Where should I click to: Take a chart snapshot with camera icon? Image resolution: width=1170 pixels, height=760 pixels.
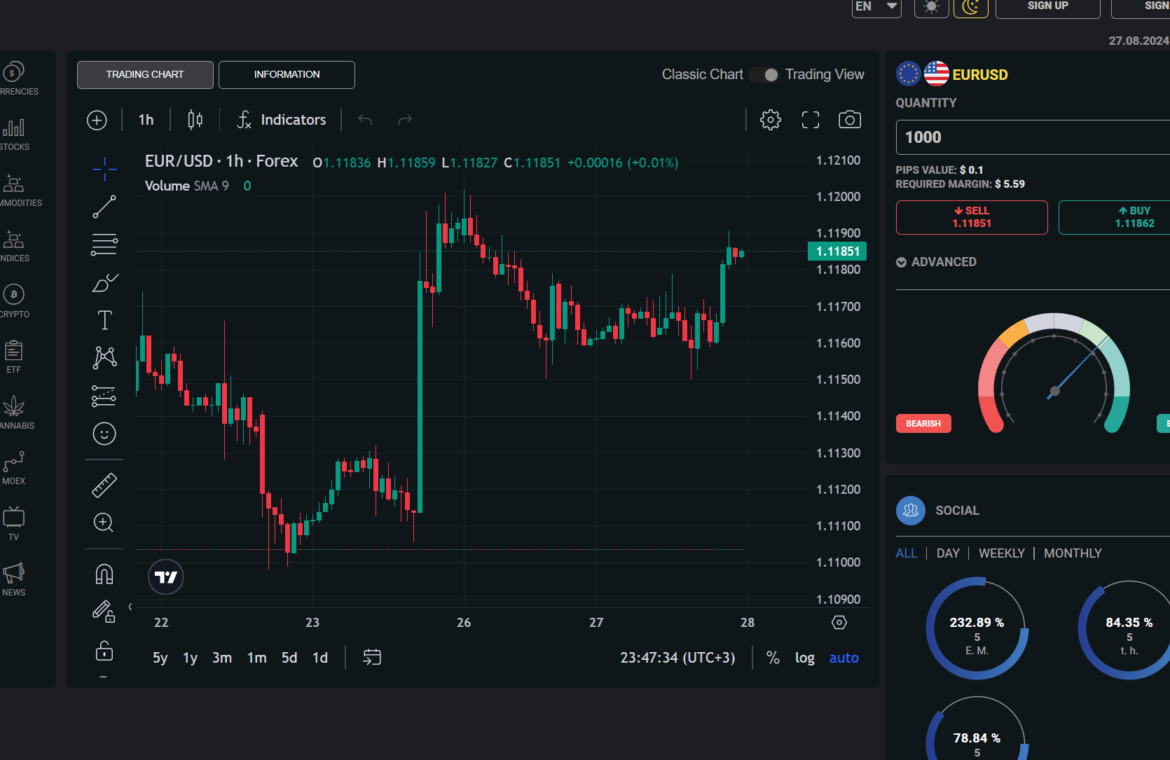(849, 120)
